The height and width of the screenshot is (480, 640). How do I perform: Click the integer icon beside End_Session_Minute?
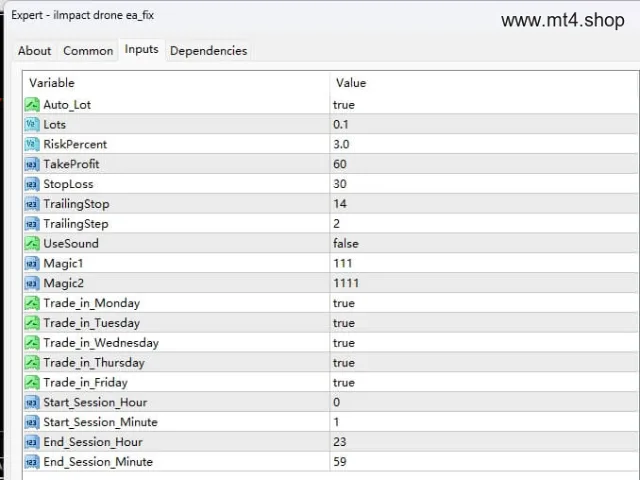32,462
